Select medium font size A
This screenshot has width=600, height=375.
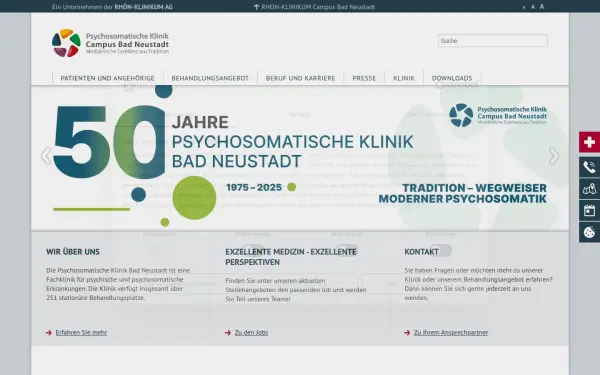coord(533,7)
